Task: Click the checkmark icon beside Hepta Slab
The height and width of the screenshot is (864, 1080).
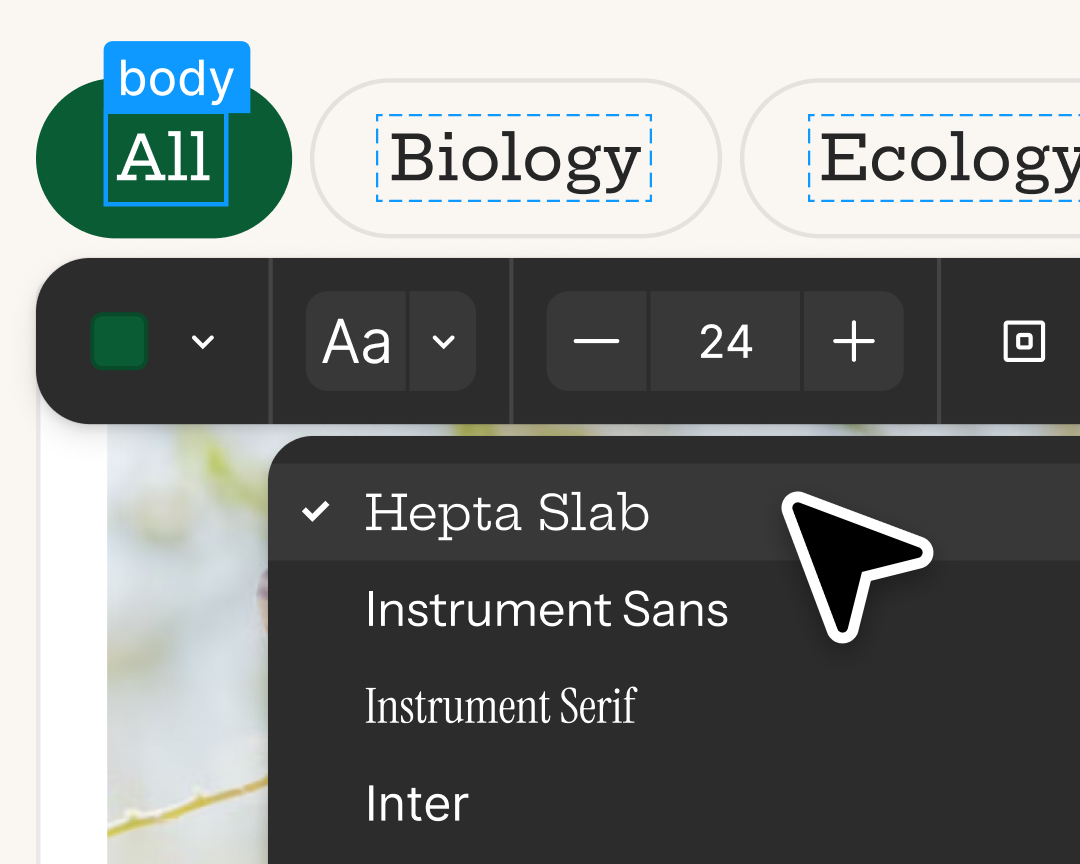Action: 316,512
